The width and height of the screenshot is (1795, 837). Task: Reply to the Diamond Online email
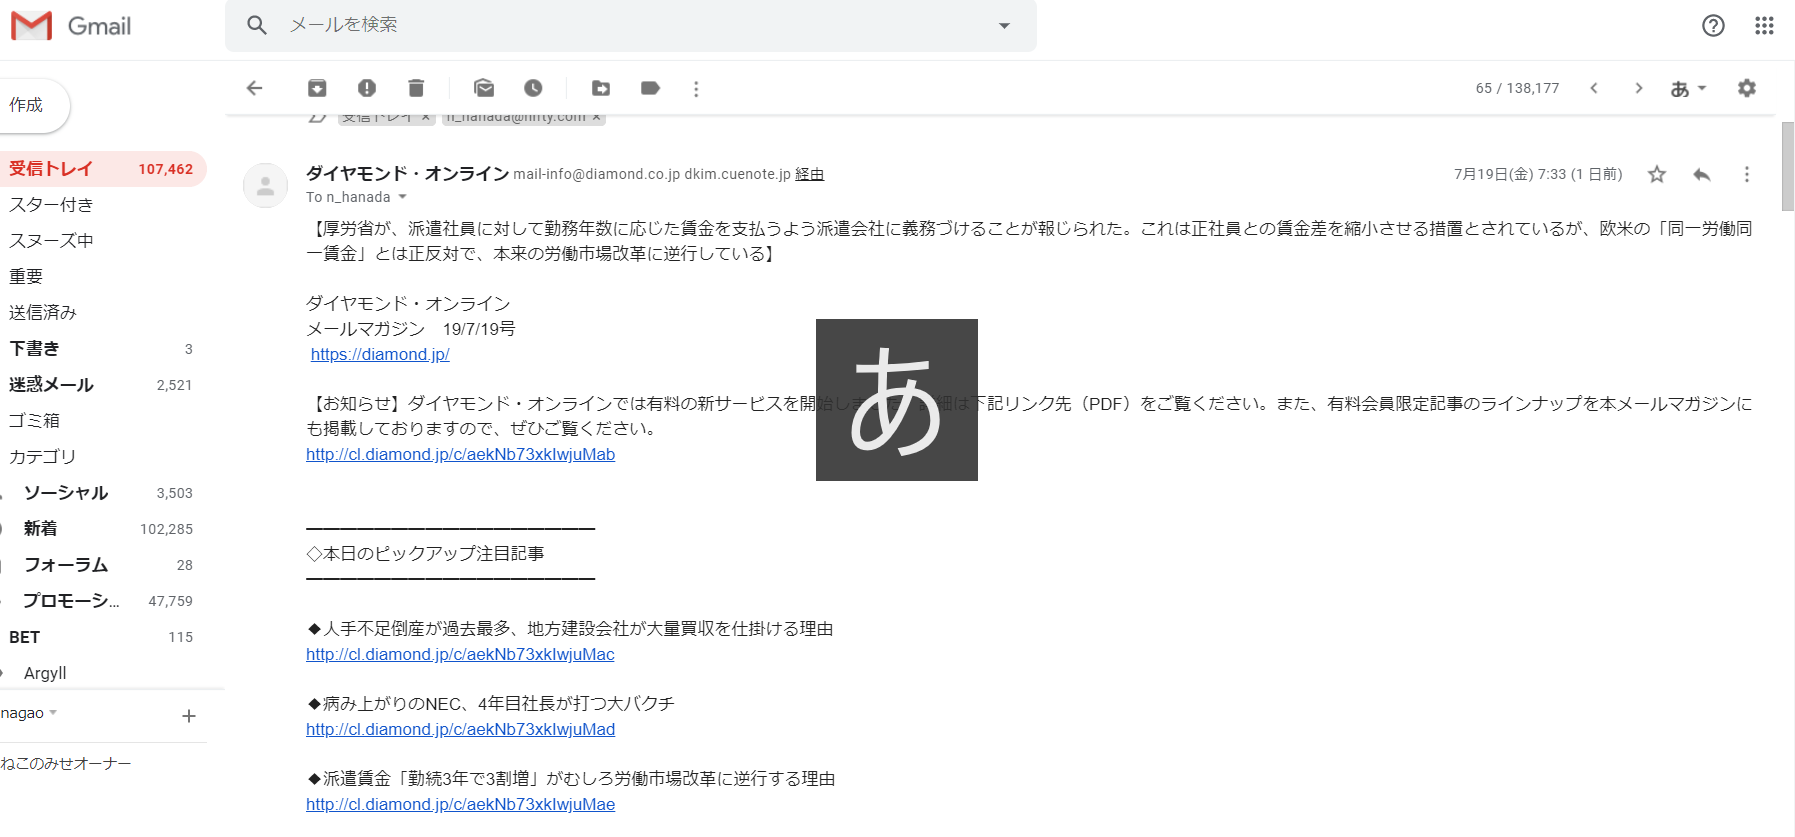pos(1702,174)
